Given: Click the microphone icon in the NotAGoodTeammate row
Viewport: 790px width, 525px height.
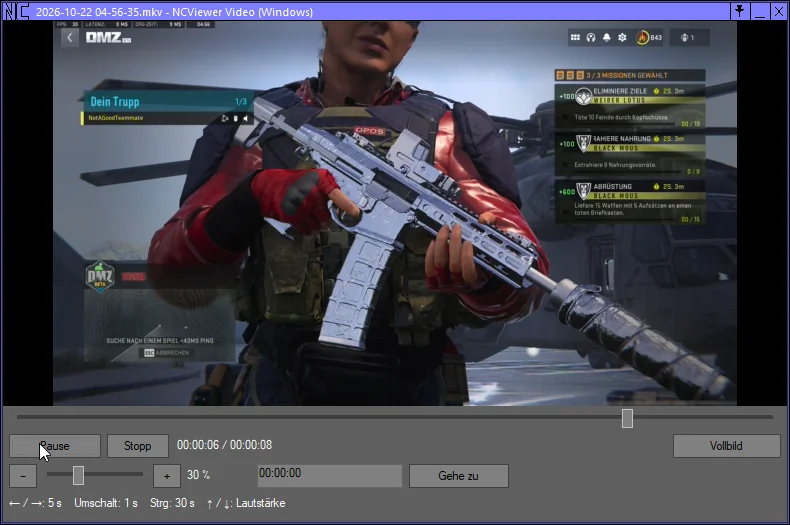Looking at the screenshot, I should pyautogui.click(x=235, y=118).
